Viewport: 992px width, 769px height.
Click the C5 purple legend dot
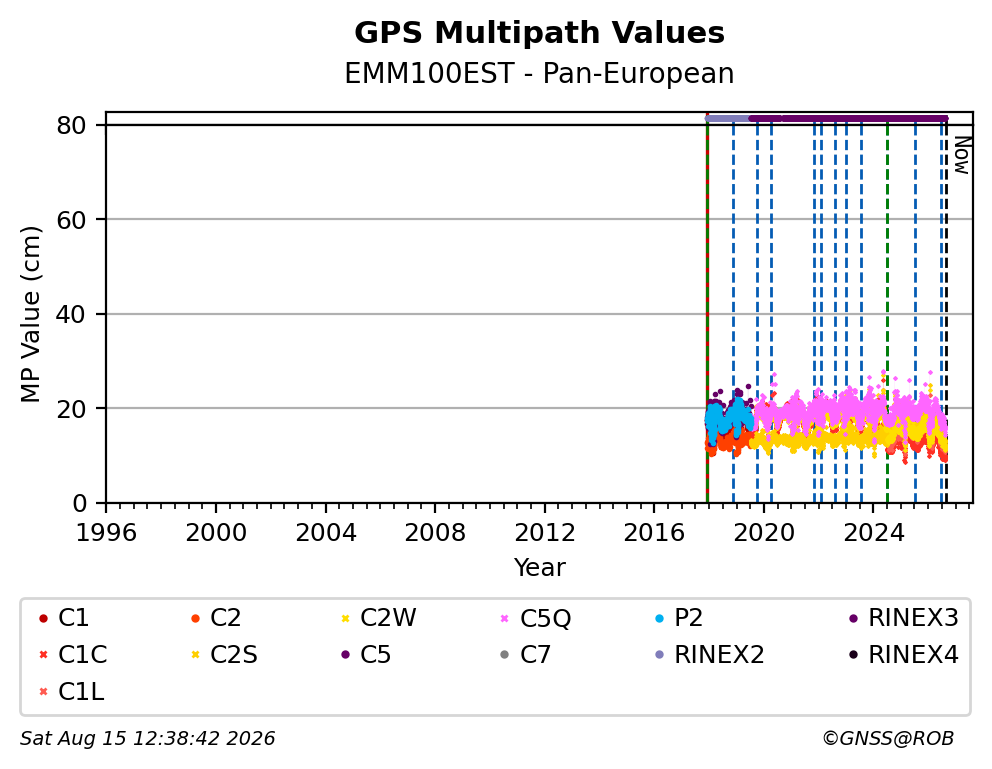point(345,655)
